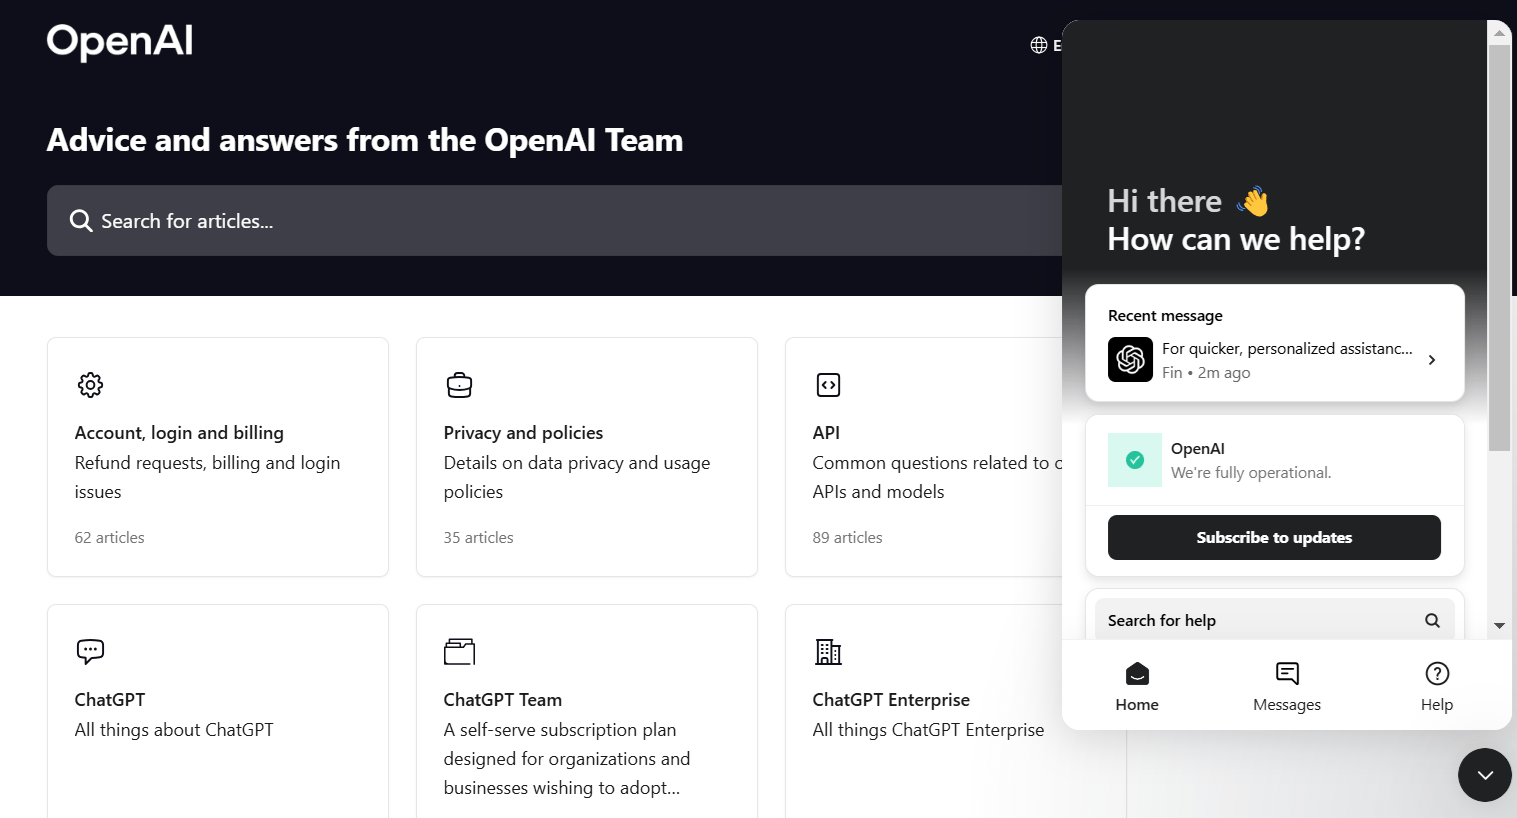The height and width of the screenshot is (818, 1517).
Task: Click the code brackets icon on API card
Action: [x=828, y=384]
